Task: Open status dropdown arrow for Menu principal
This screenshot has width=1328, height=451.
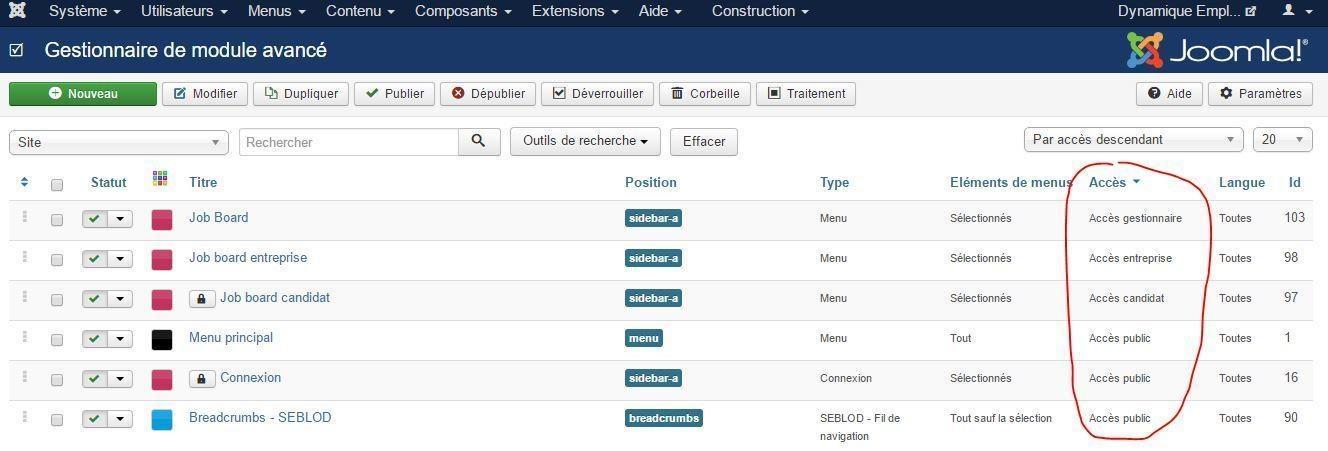Action: click(x=120, y=339)
